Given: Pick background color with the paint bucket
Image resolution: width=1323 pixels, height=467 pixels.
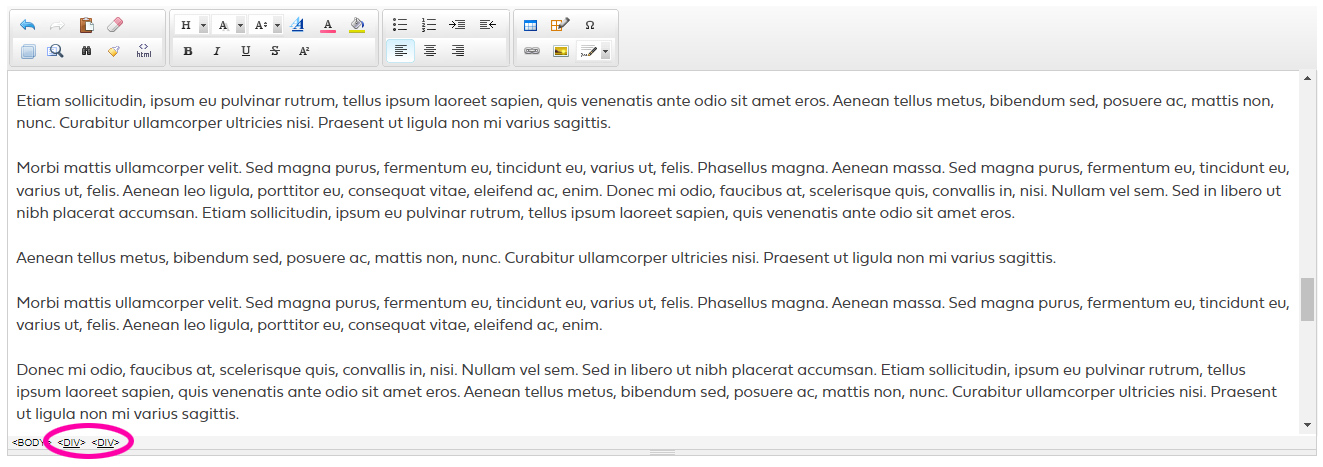Looking at the screenshot, I should (x=358, y=25).
